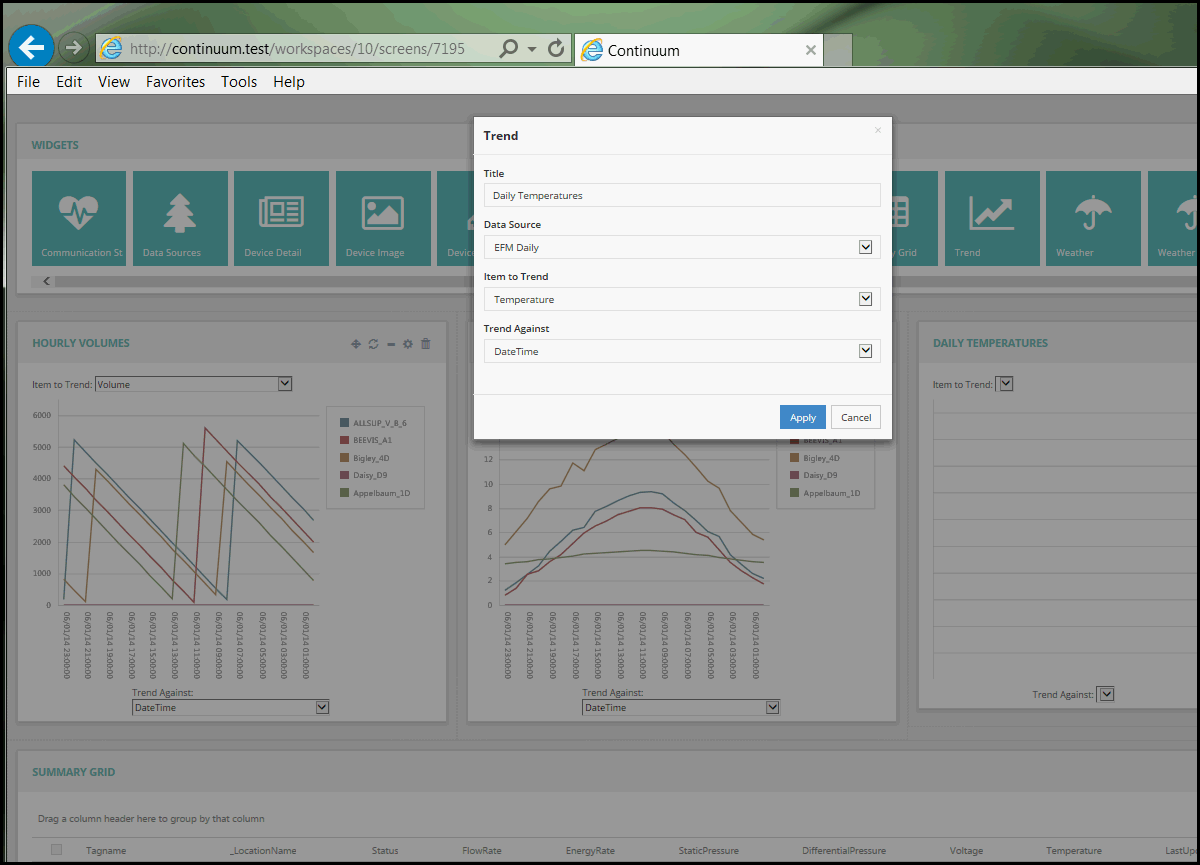Click the Weather umbrella widget tile
The image size is (1200, 865).
(x=1093, y=218)
